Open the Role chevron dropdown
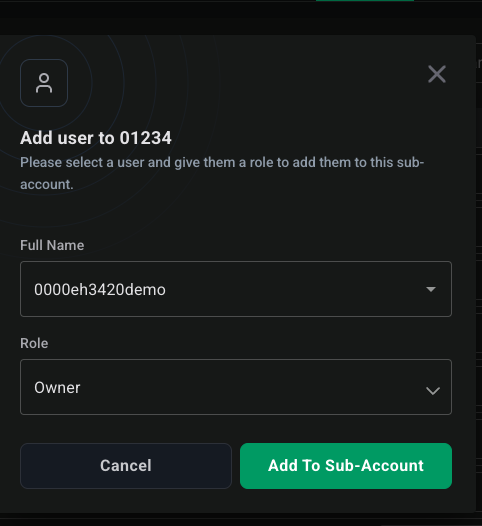This screenshot has height=526, width=482. coord(433,390)
